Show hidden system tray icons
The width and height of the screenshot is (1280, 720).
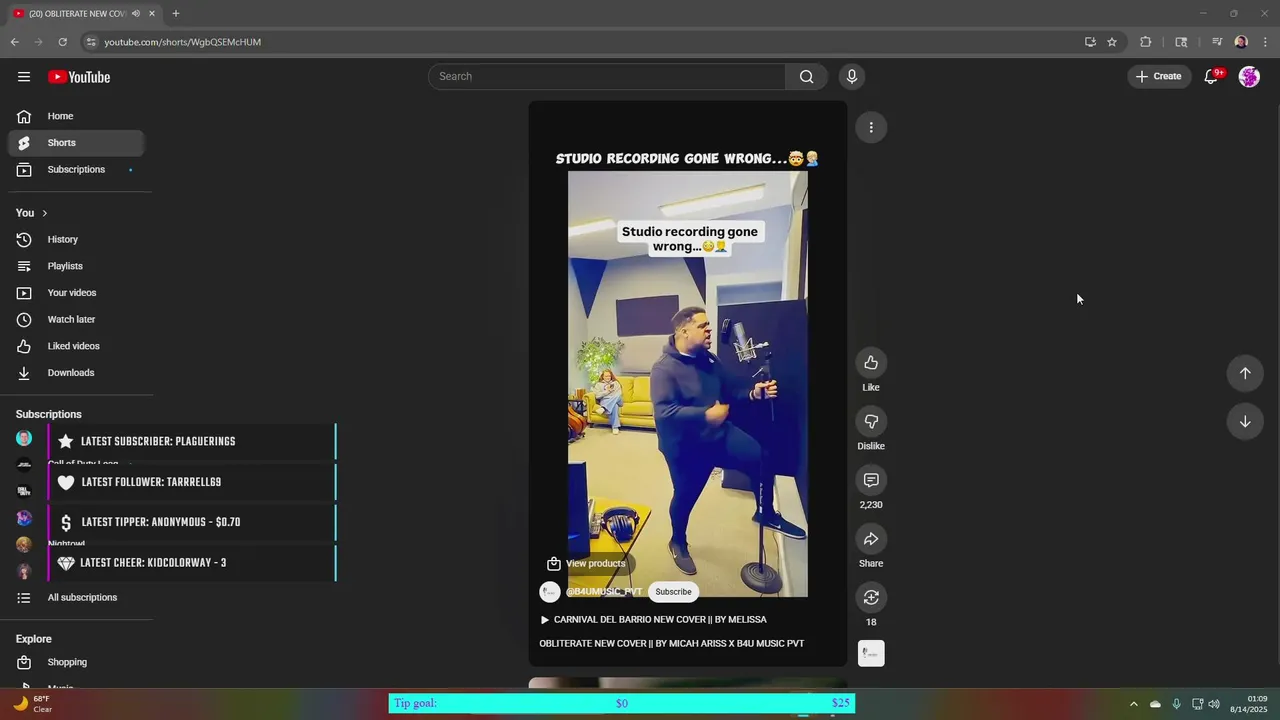coord(1133,704)
